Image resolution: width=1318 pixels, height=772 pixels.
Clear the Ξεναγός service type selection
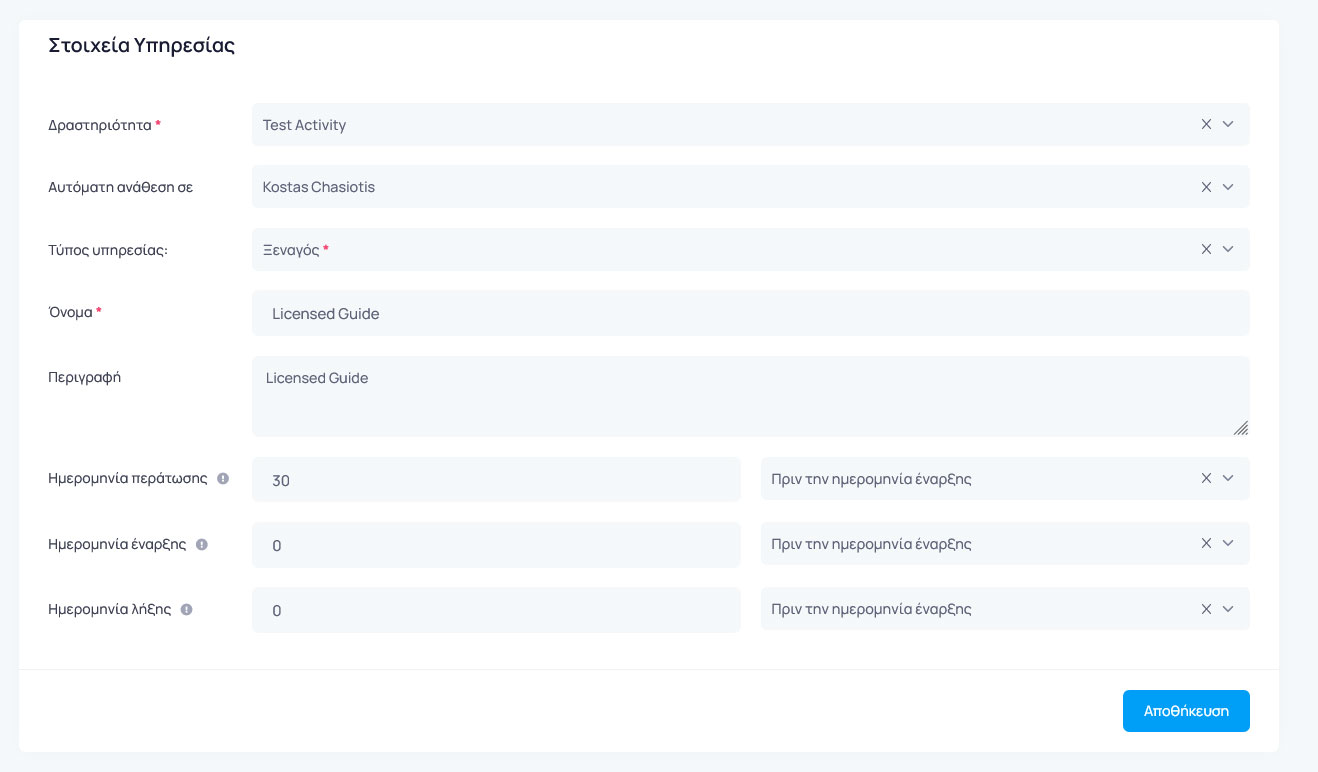pyautogui.click(x=1206, y=249)
